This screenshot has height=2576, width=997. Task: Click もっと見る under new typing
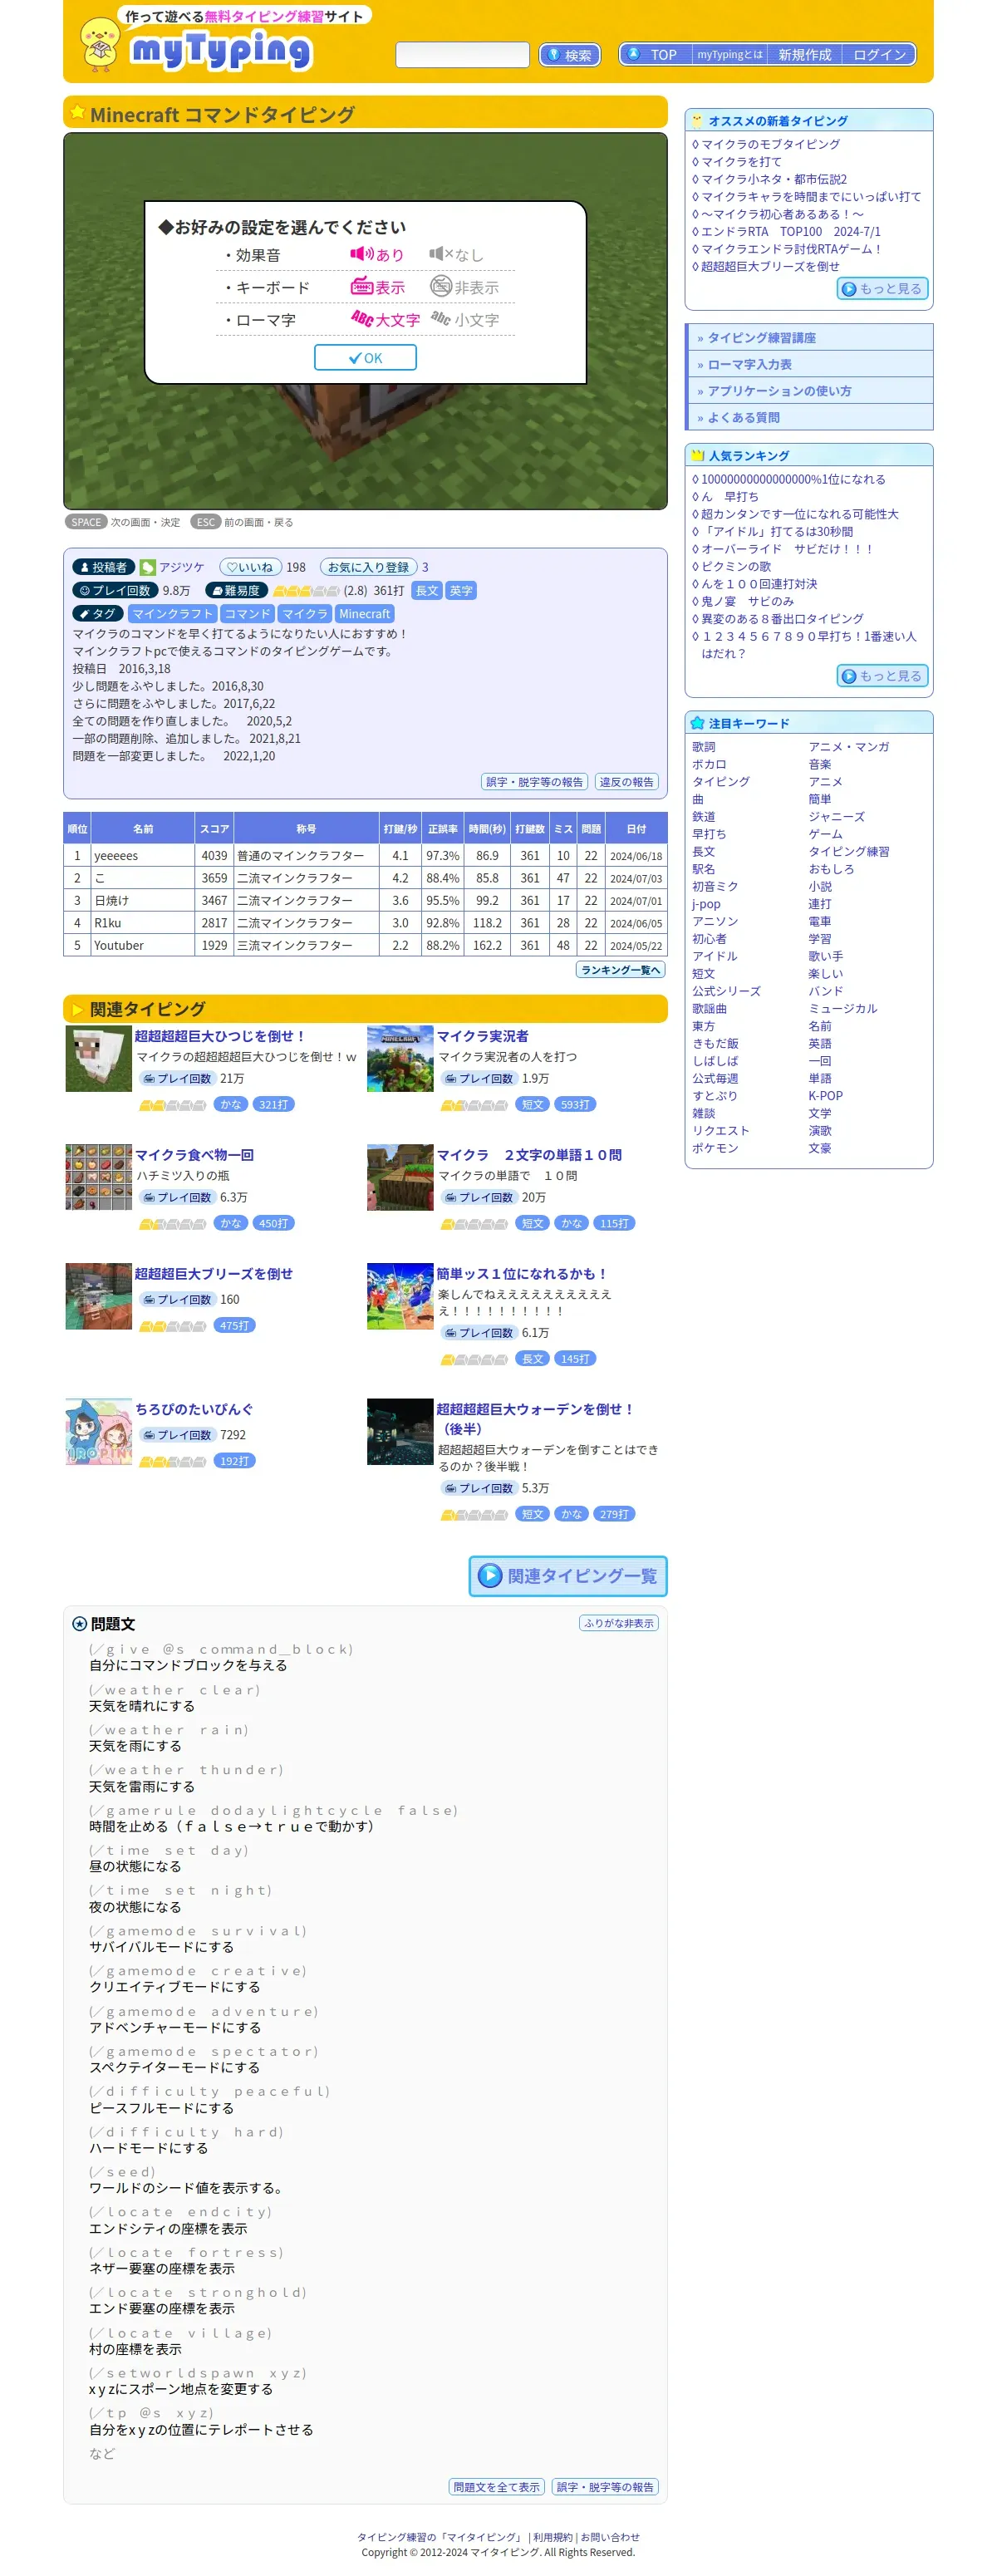click(x=882, y=288)
